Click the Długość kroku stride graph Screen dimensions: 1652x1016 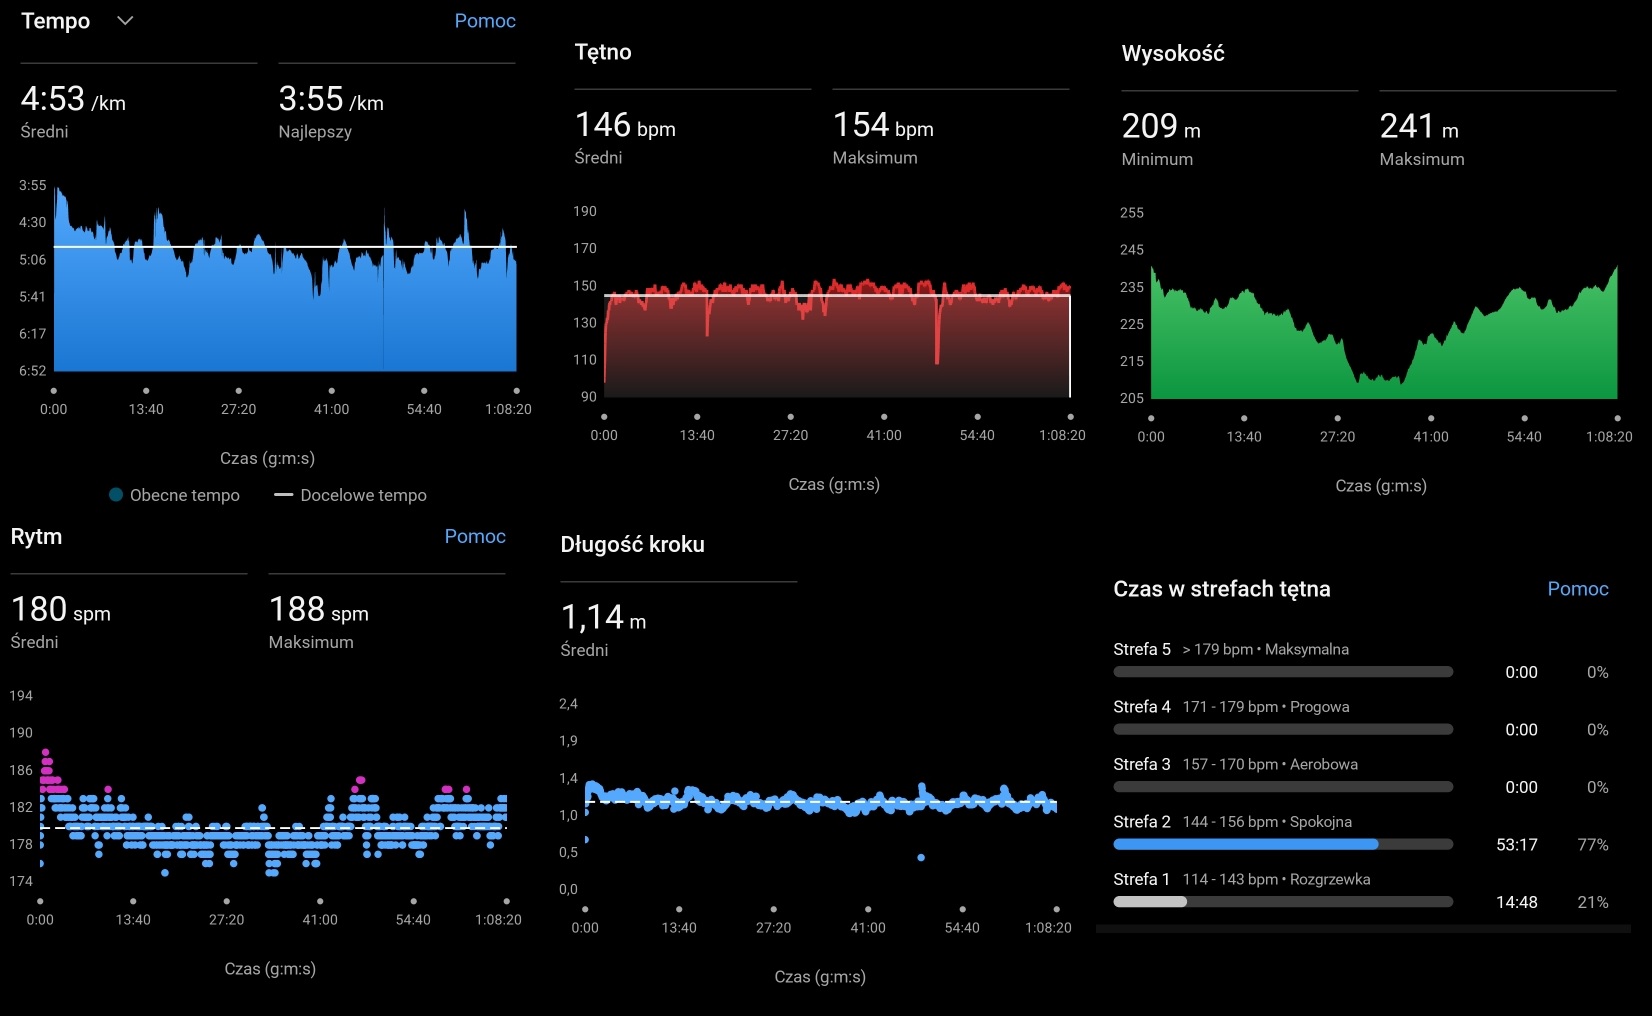tap(820, 802)
